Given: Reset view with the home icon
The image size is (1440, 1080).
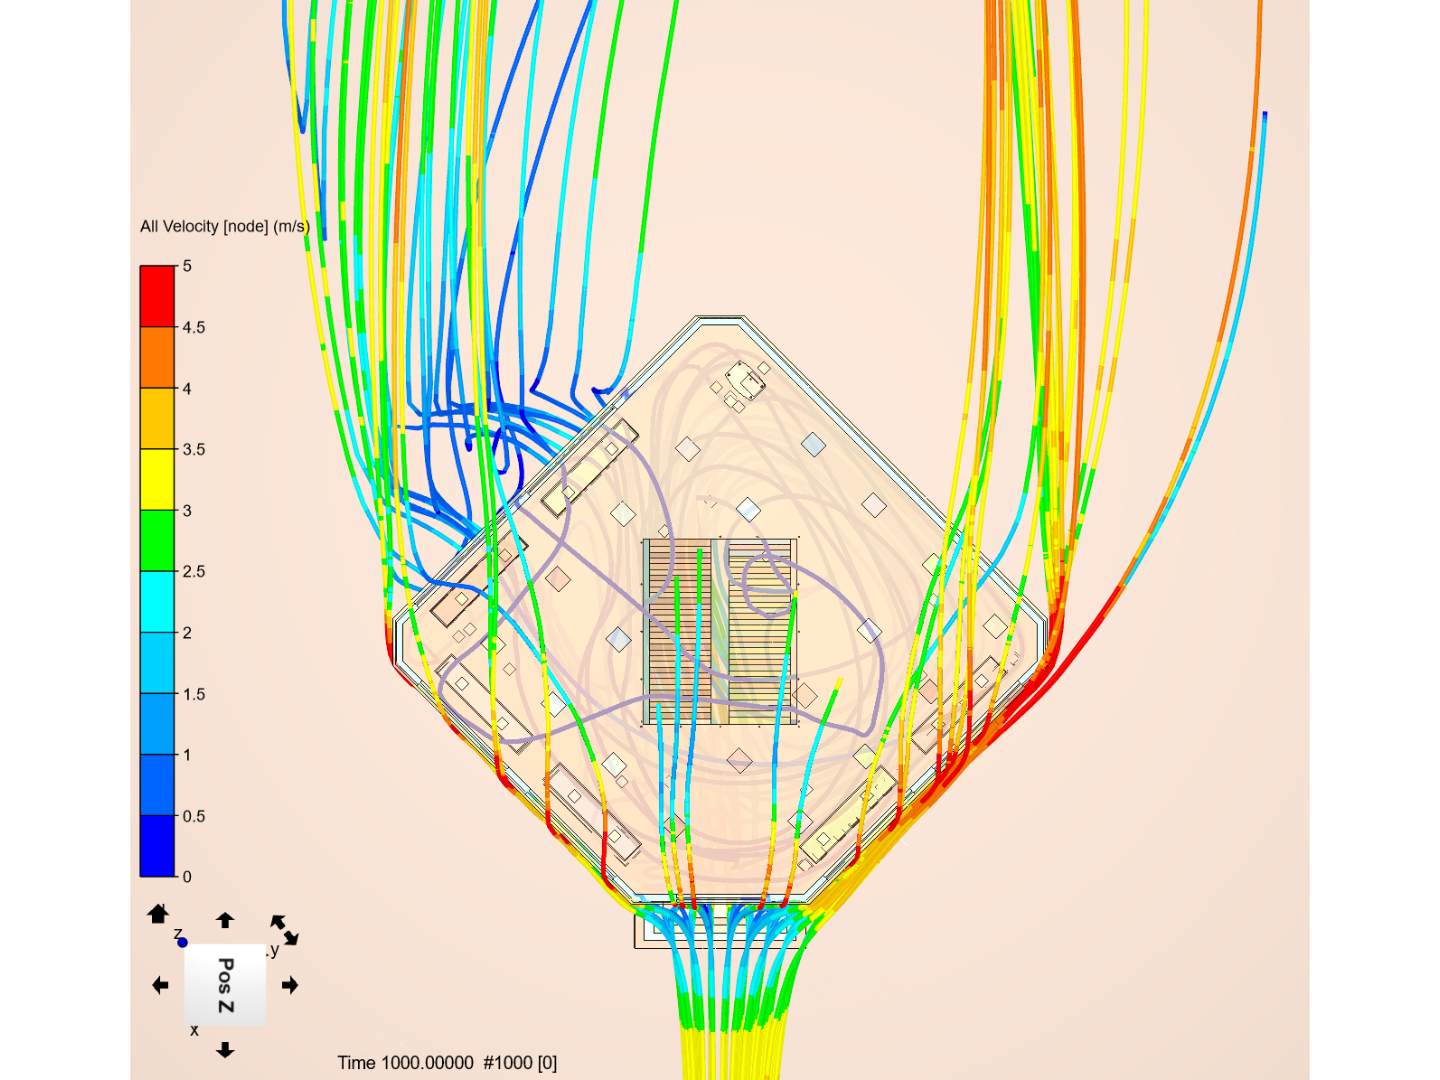Looking at the screenshot, I should [x=158, y=914].
